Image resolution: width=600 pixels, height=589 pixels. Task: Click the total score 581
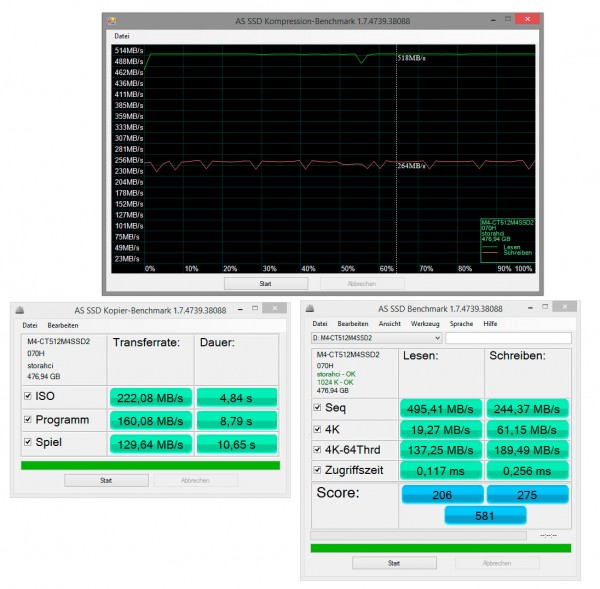tap(485, 516)
